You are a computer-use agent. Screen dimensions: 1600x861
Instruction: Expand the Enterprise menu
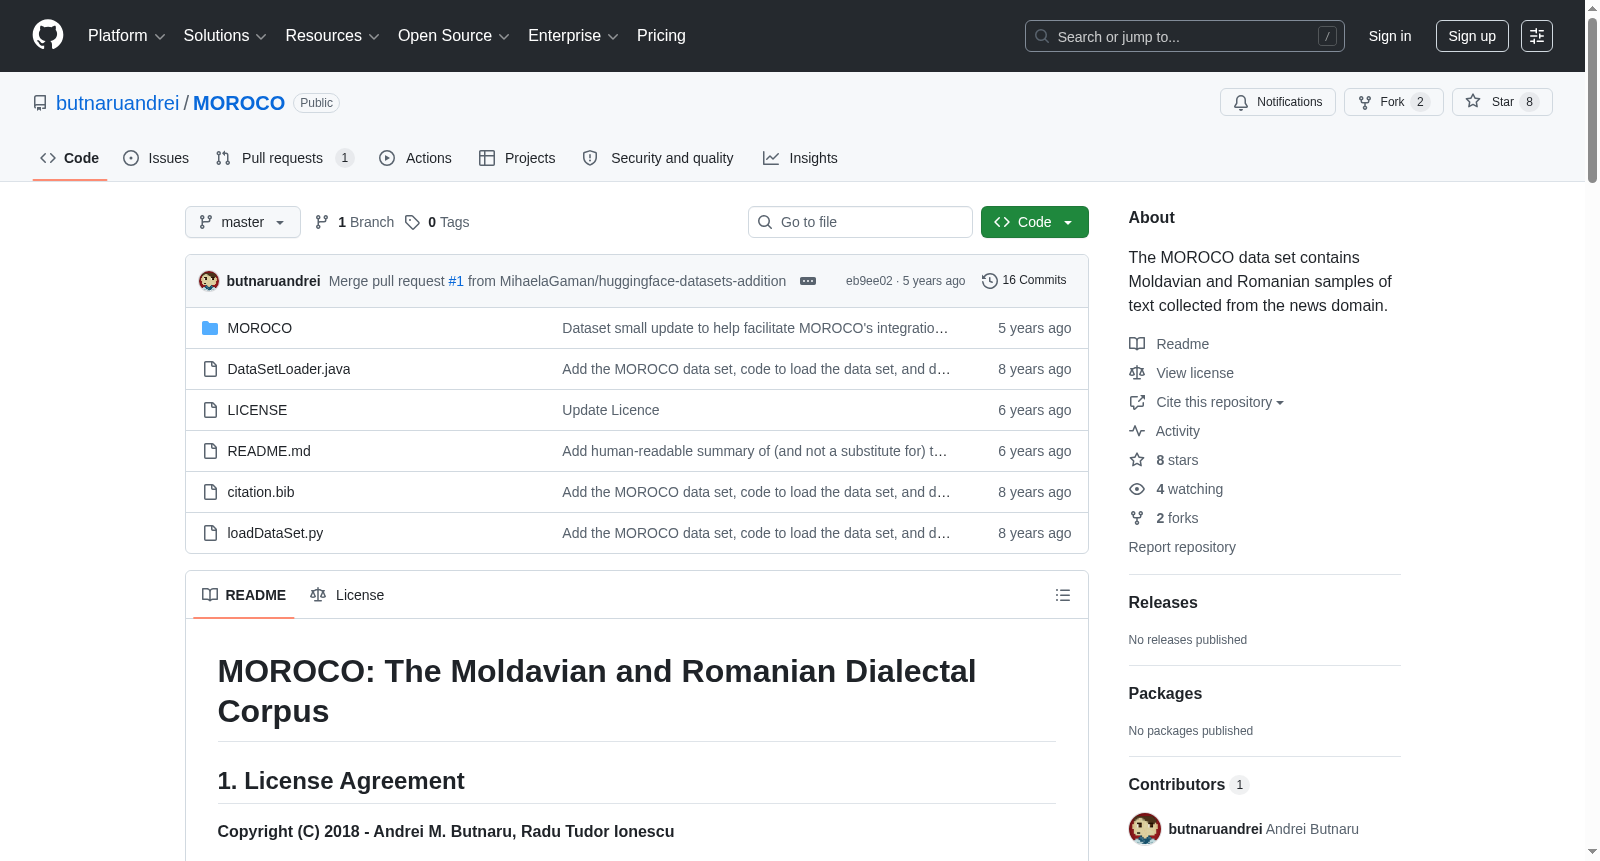[573, 36]
